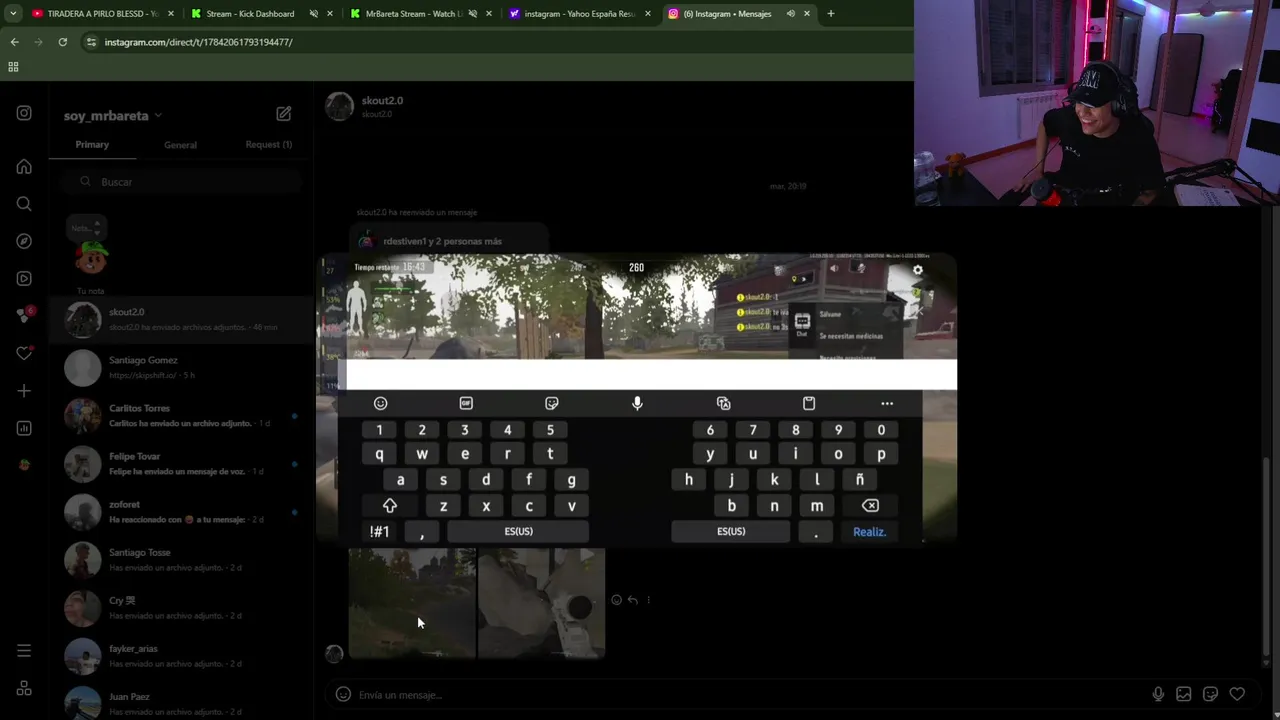Mute the Instagram Mensajes tab audio
The width and height of the screenshot is (1280, 720).
point(791,14)
